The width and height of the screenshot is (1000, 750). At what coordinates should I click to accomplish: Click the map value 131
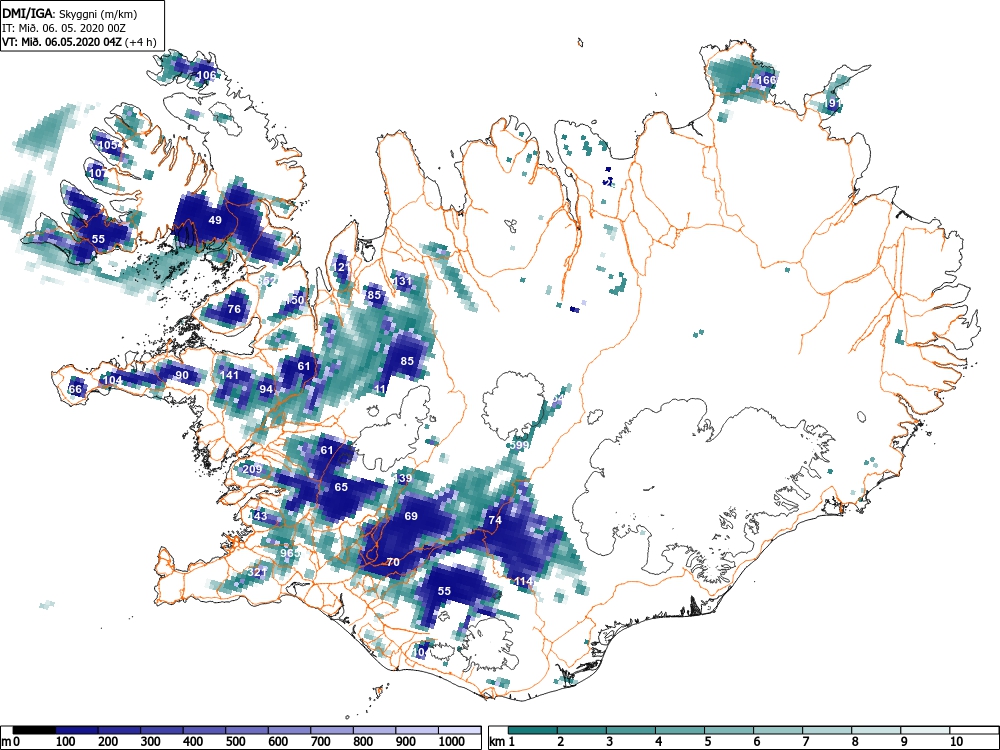click(402, 281)
